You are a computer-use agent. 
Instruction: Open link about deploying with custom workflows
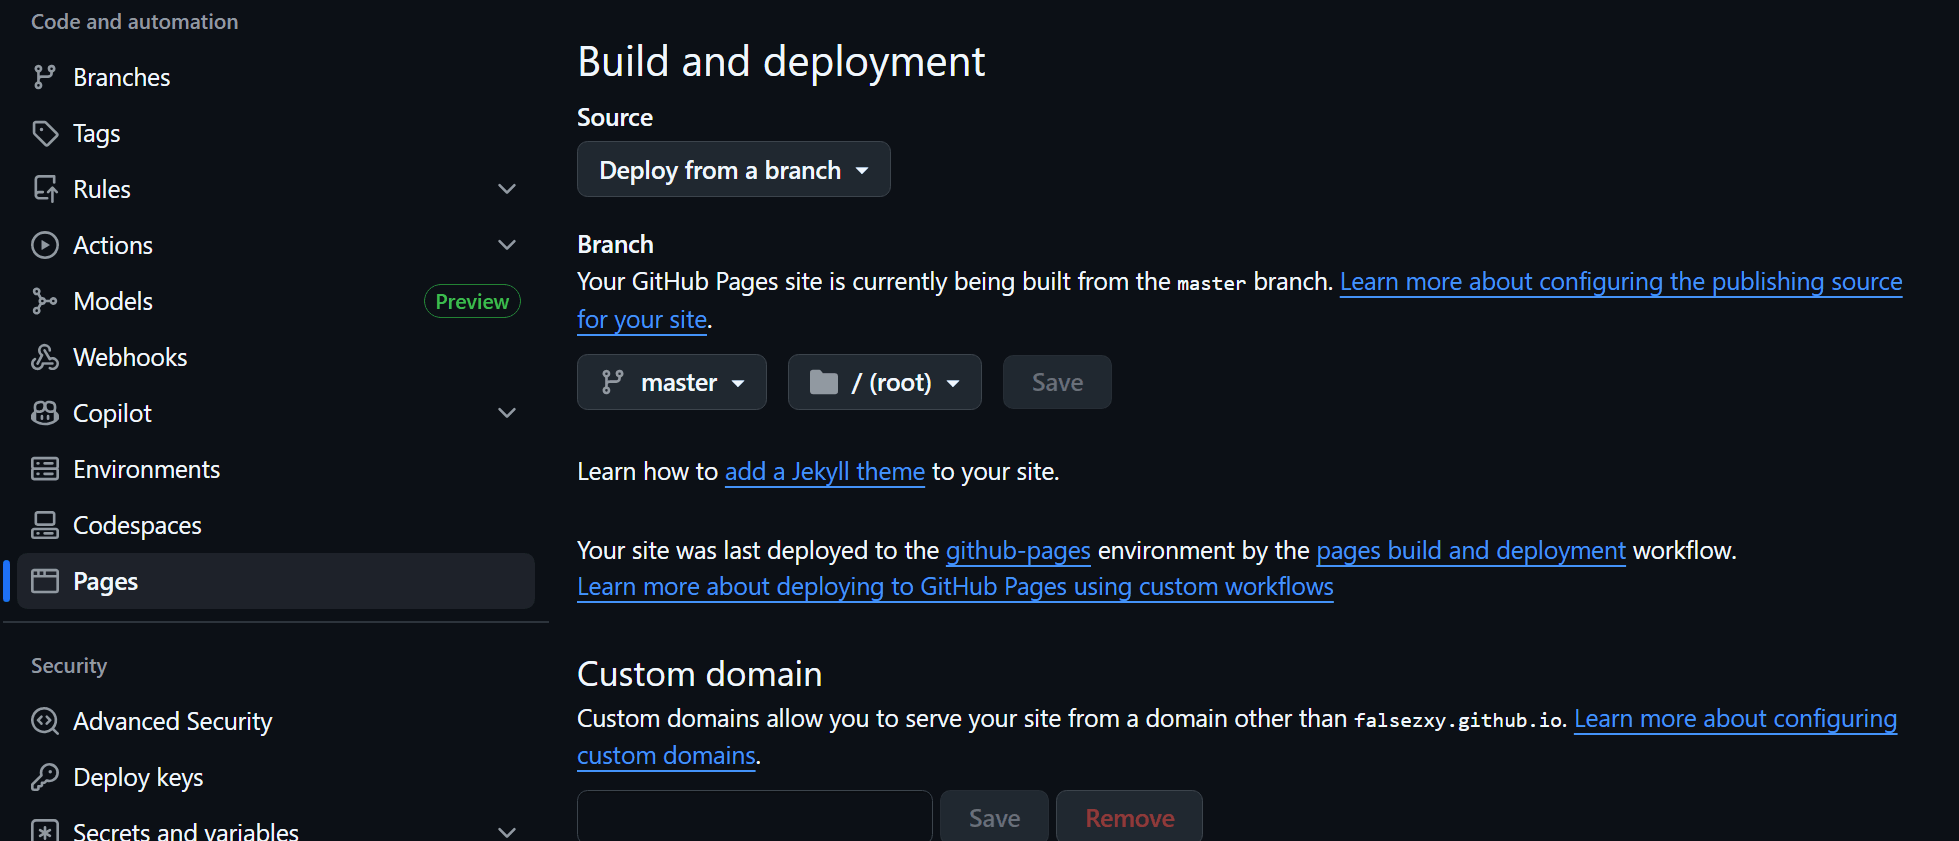[955, 586]
